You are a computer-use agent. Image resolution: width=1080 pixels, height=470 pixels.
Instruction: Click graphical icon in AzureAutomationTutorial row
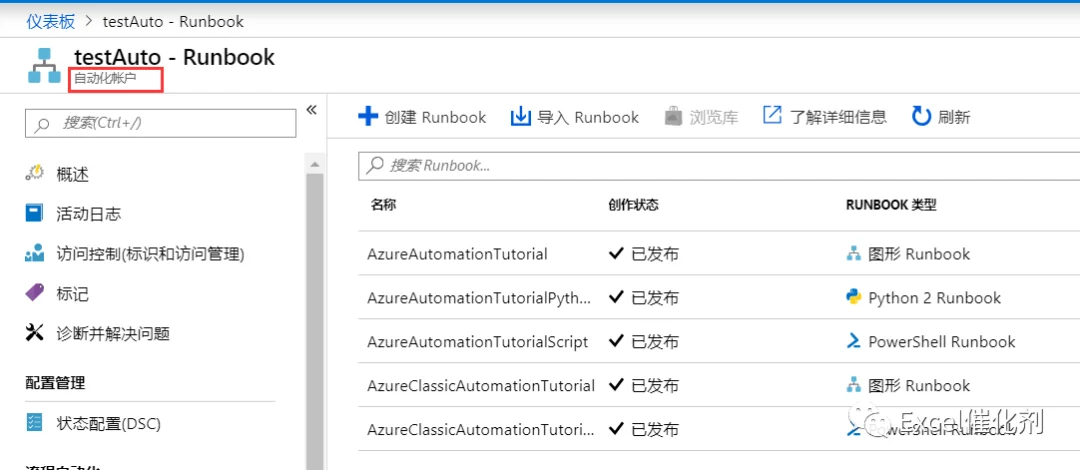coord(853,254)
